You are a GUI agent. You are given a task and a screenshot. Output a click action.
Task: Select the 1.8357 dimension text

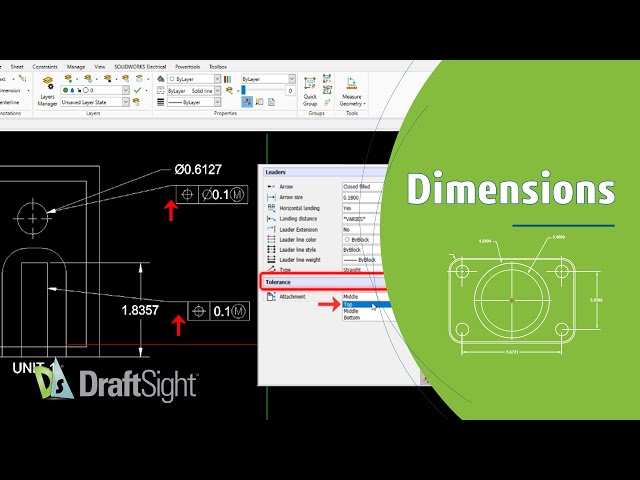coord(140,311)
